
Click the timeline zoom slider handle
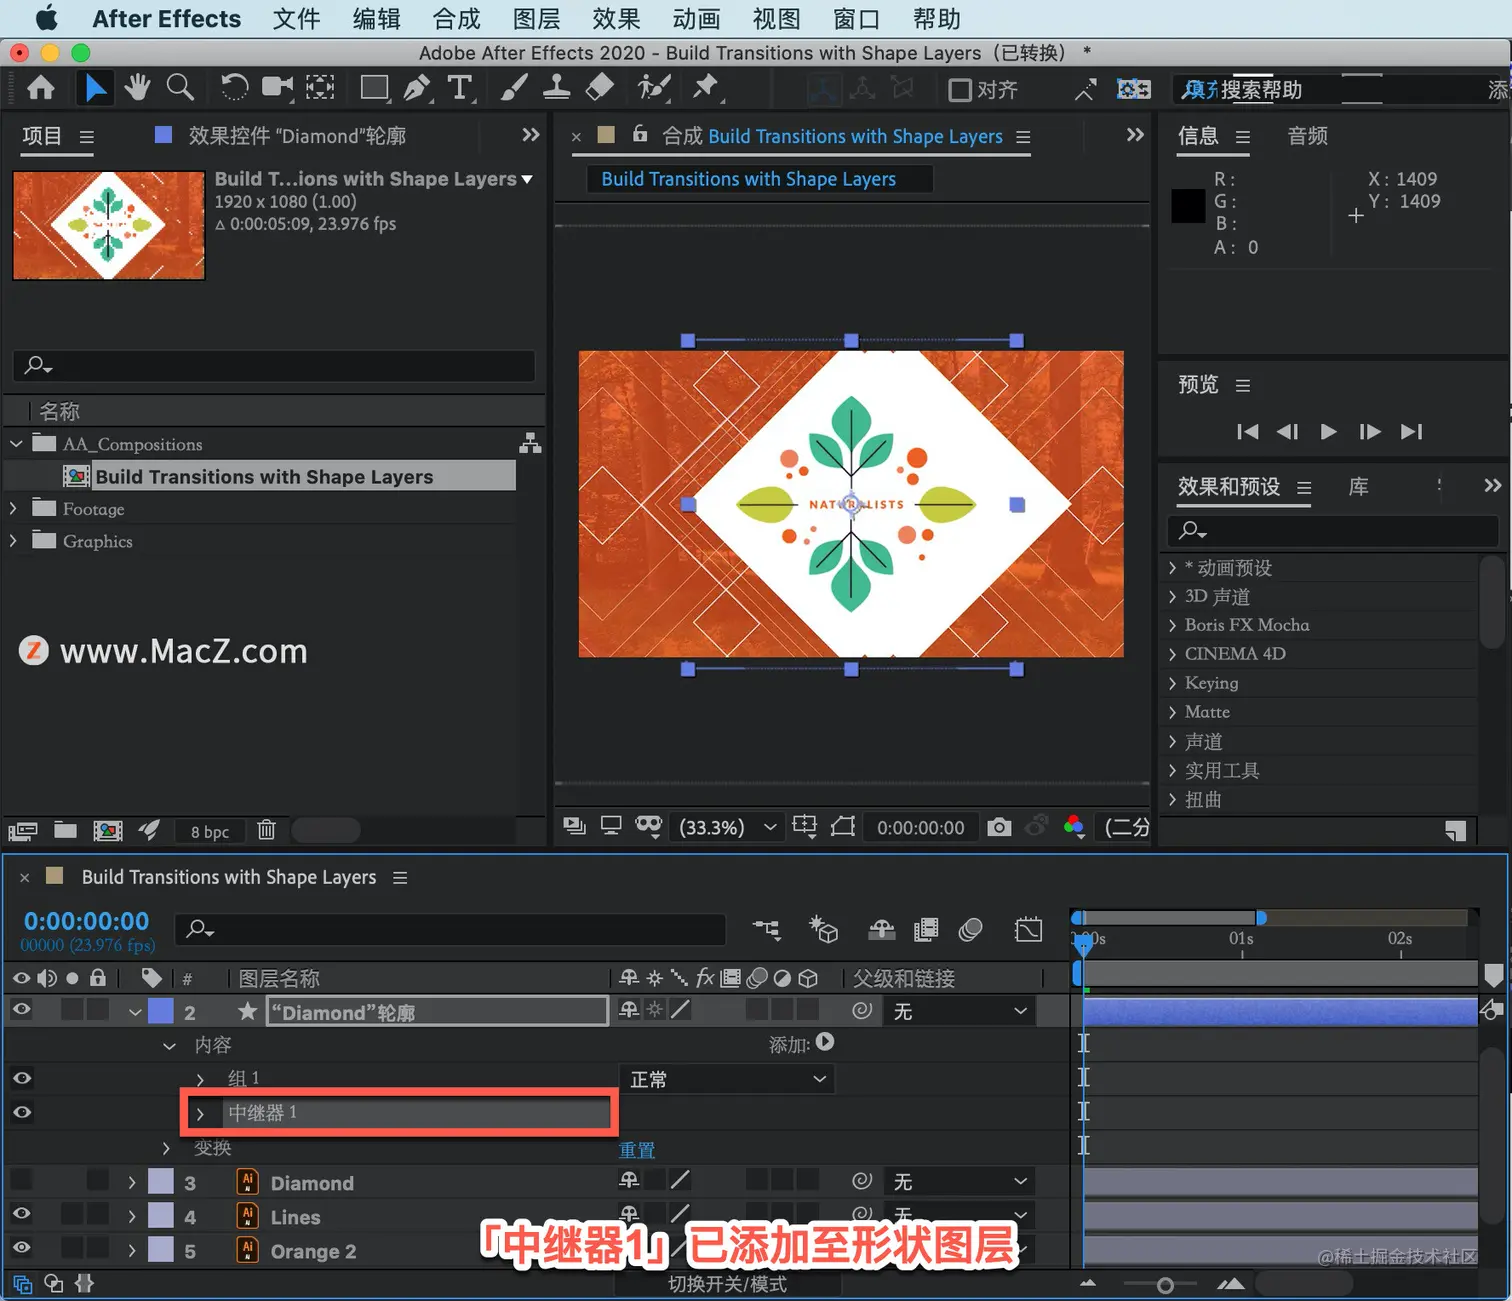click(x=1165, y=1285)
